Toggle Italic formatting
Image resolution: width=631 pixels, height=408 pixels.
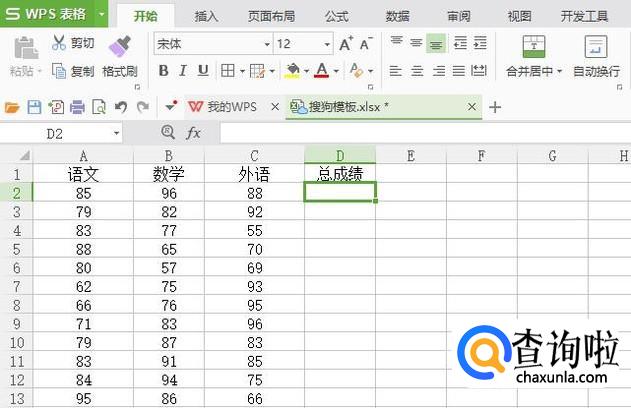click(183, 71)
